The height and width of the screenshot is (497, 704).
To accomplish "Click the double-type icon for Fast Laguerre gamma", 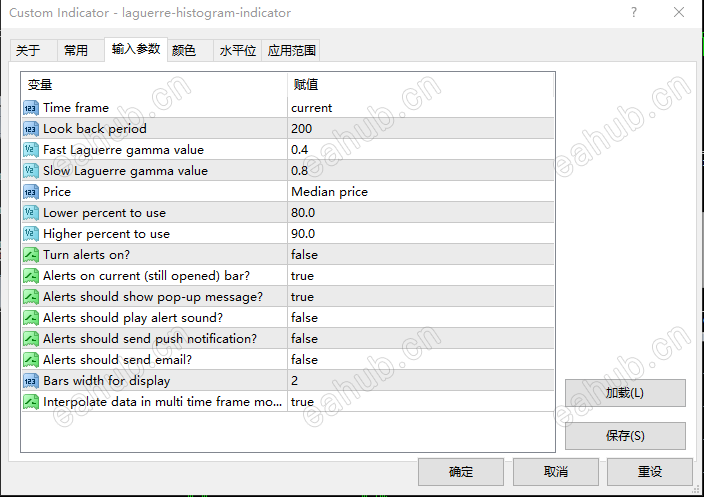I will (x=31, y=150).
